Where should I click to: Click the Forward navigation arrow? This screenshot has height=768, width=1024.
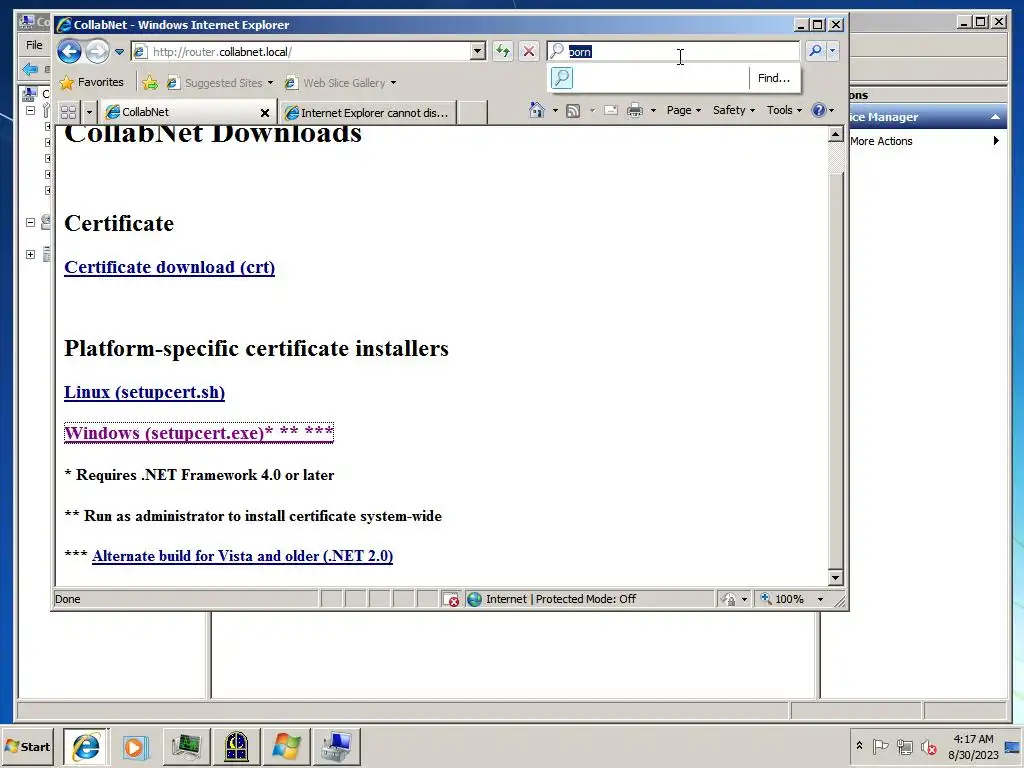point(97,51)
